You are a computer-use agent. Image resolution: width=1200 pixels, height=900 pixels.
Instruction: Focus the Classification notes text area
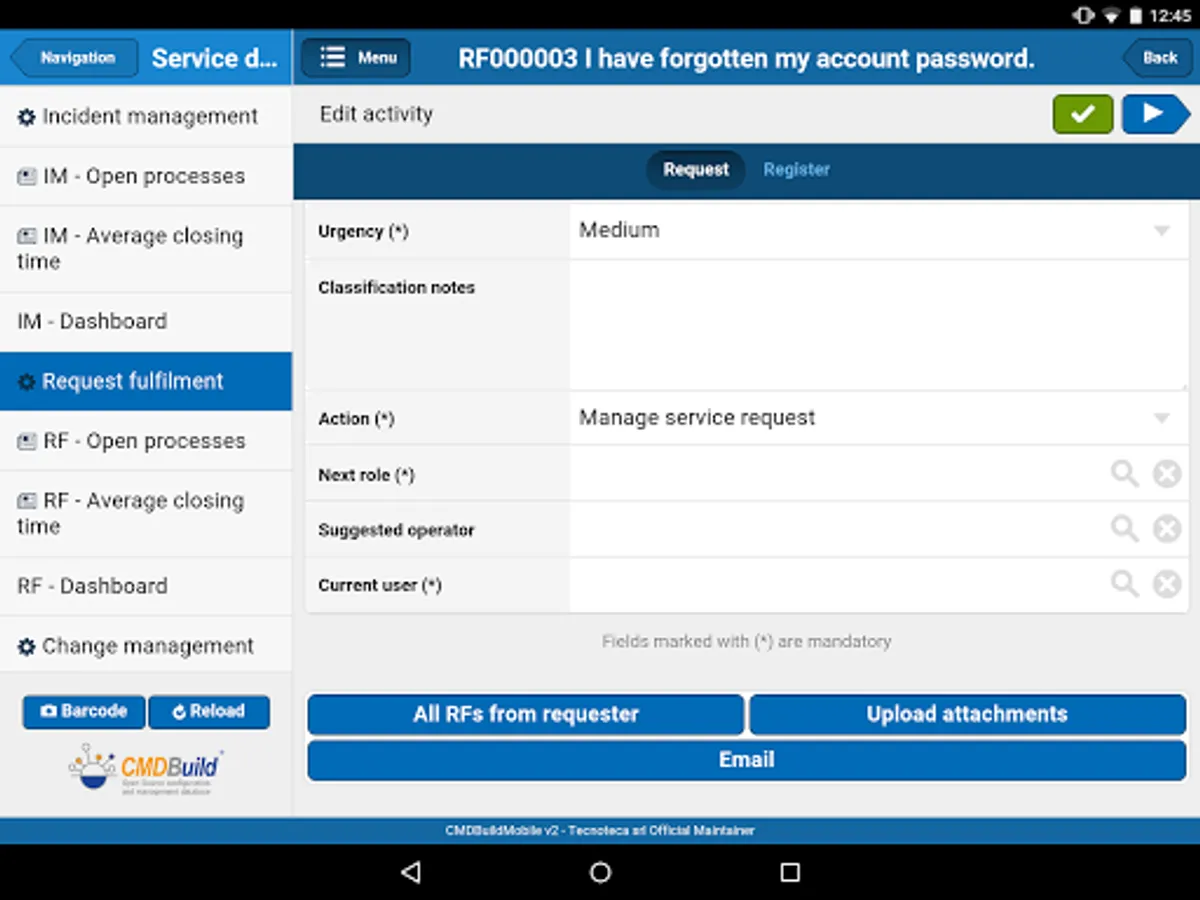click(x=879, y=325)
